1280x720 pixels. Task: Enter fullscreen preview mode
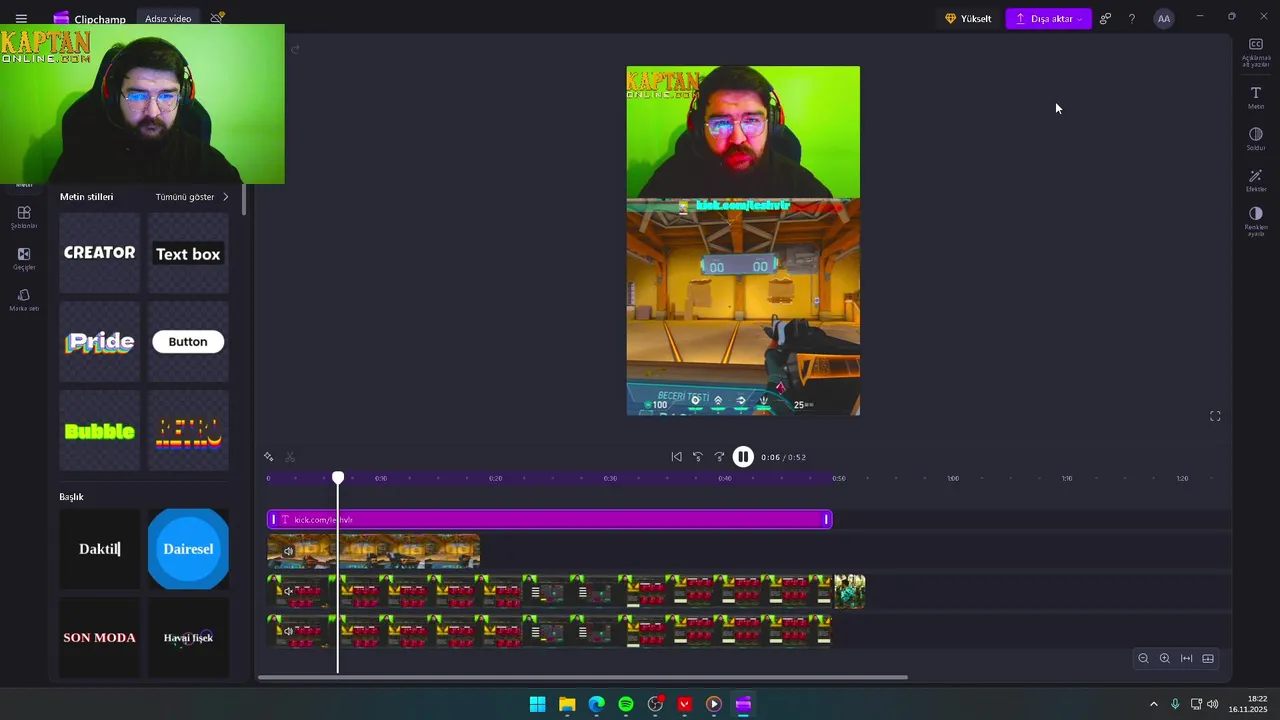coord(1215,416)
